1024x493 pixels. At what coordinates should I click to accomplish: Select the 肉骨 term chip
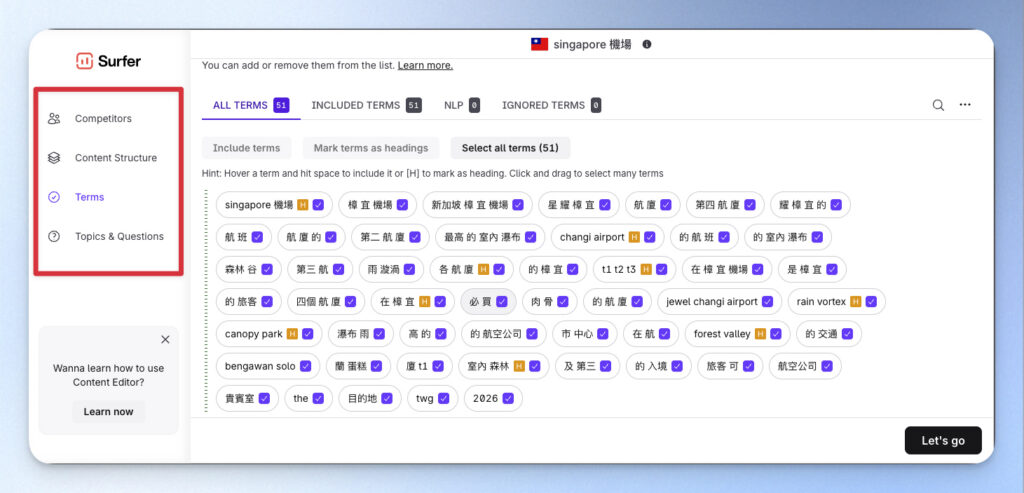[549, 302]
